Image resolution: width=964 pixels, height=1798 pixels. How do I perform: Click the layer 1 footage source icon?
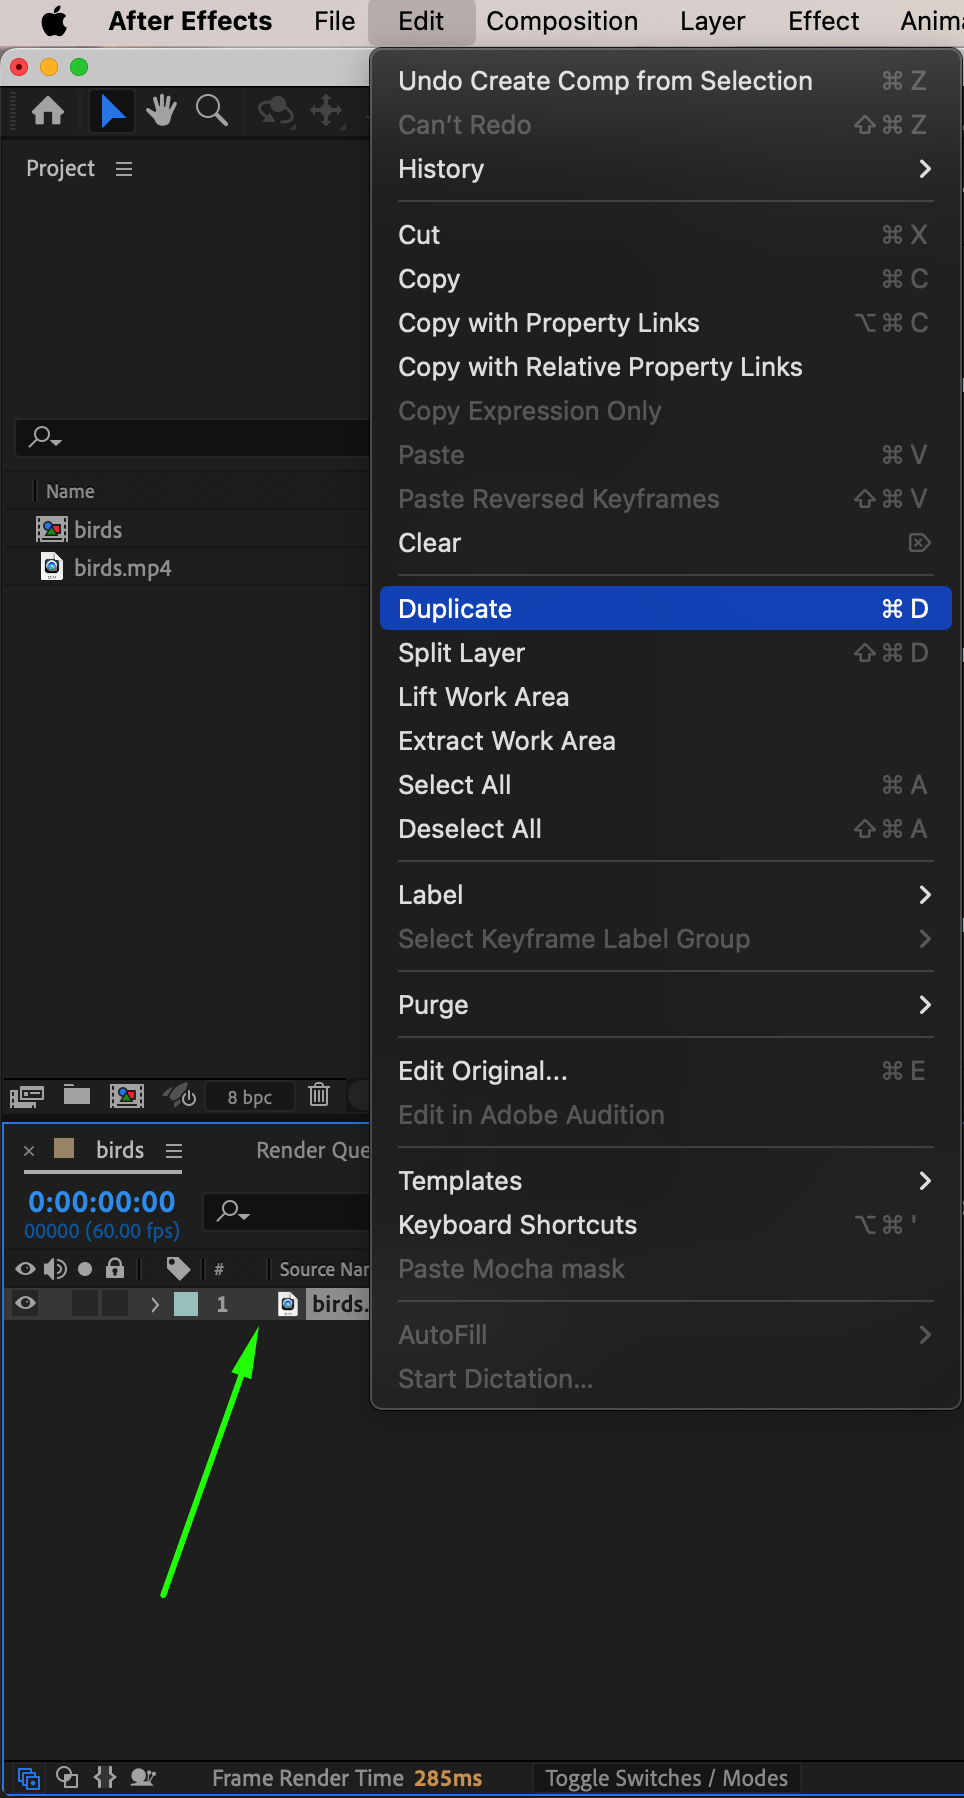point(288,1304)
